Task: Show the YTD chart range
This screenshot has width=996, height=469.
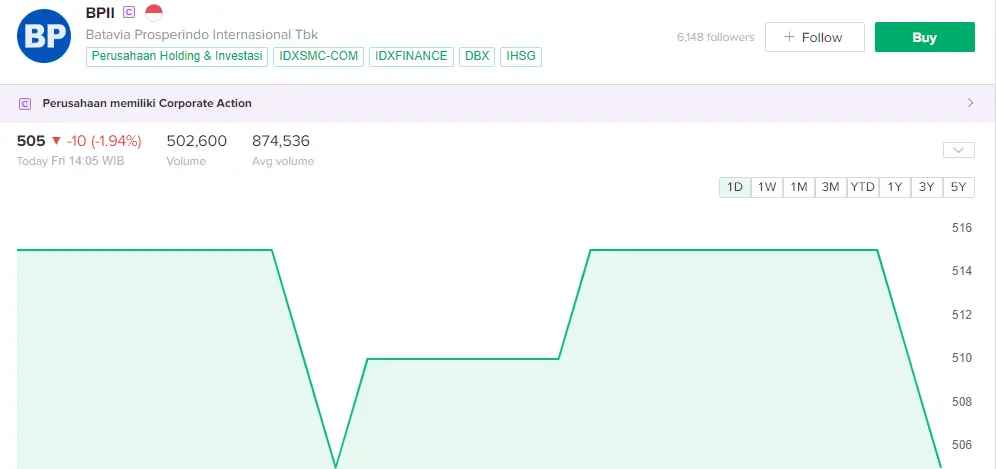Action: (863, 187)
